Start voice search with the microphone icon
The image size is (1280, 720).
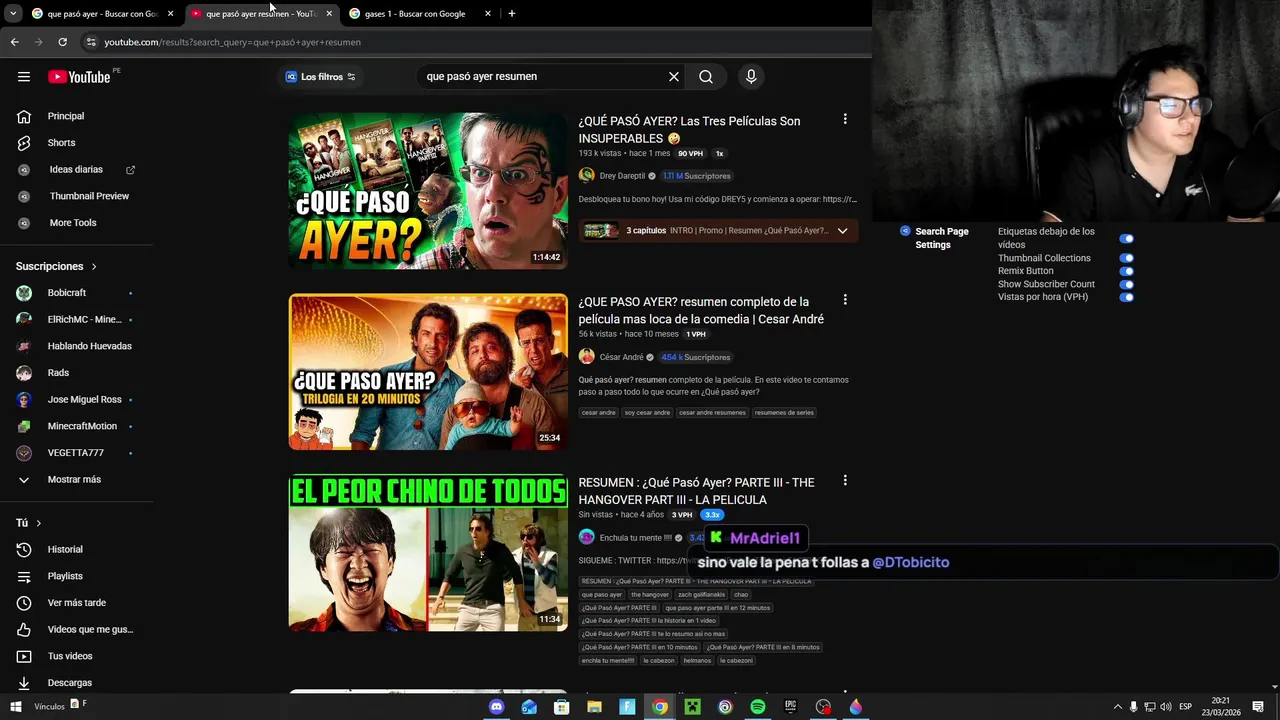point(751,77)
